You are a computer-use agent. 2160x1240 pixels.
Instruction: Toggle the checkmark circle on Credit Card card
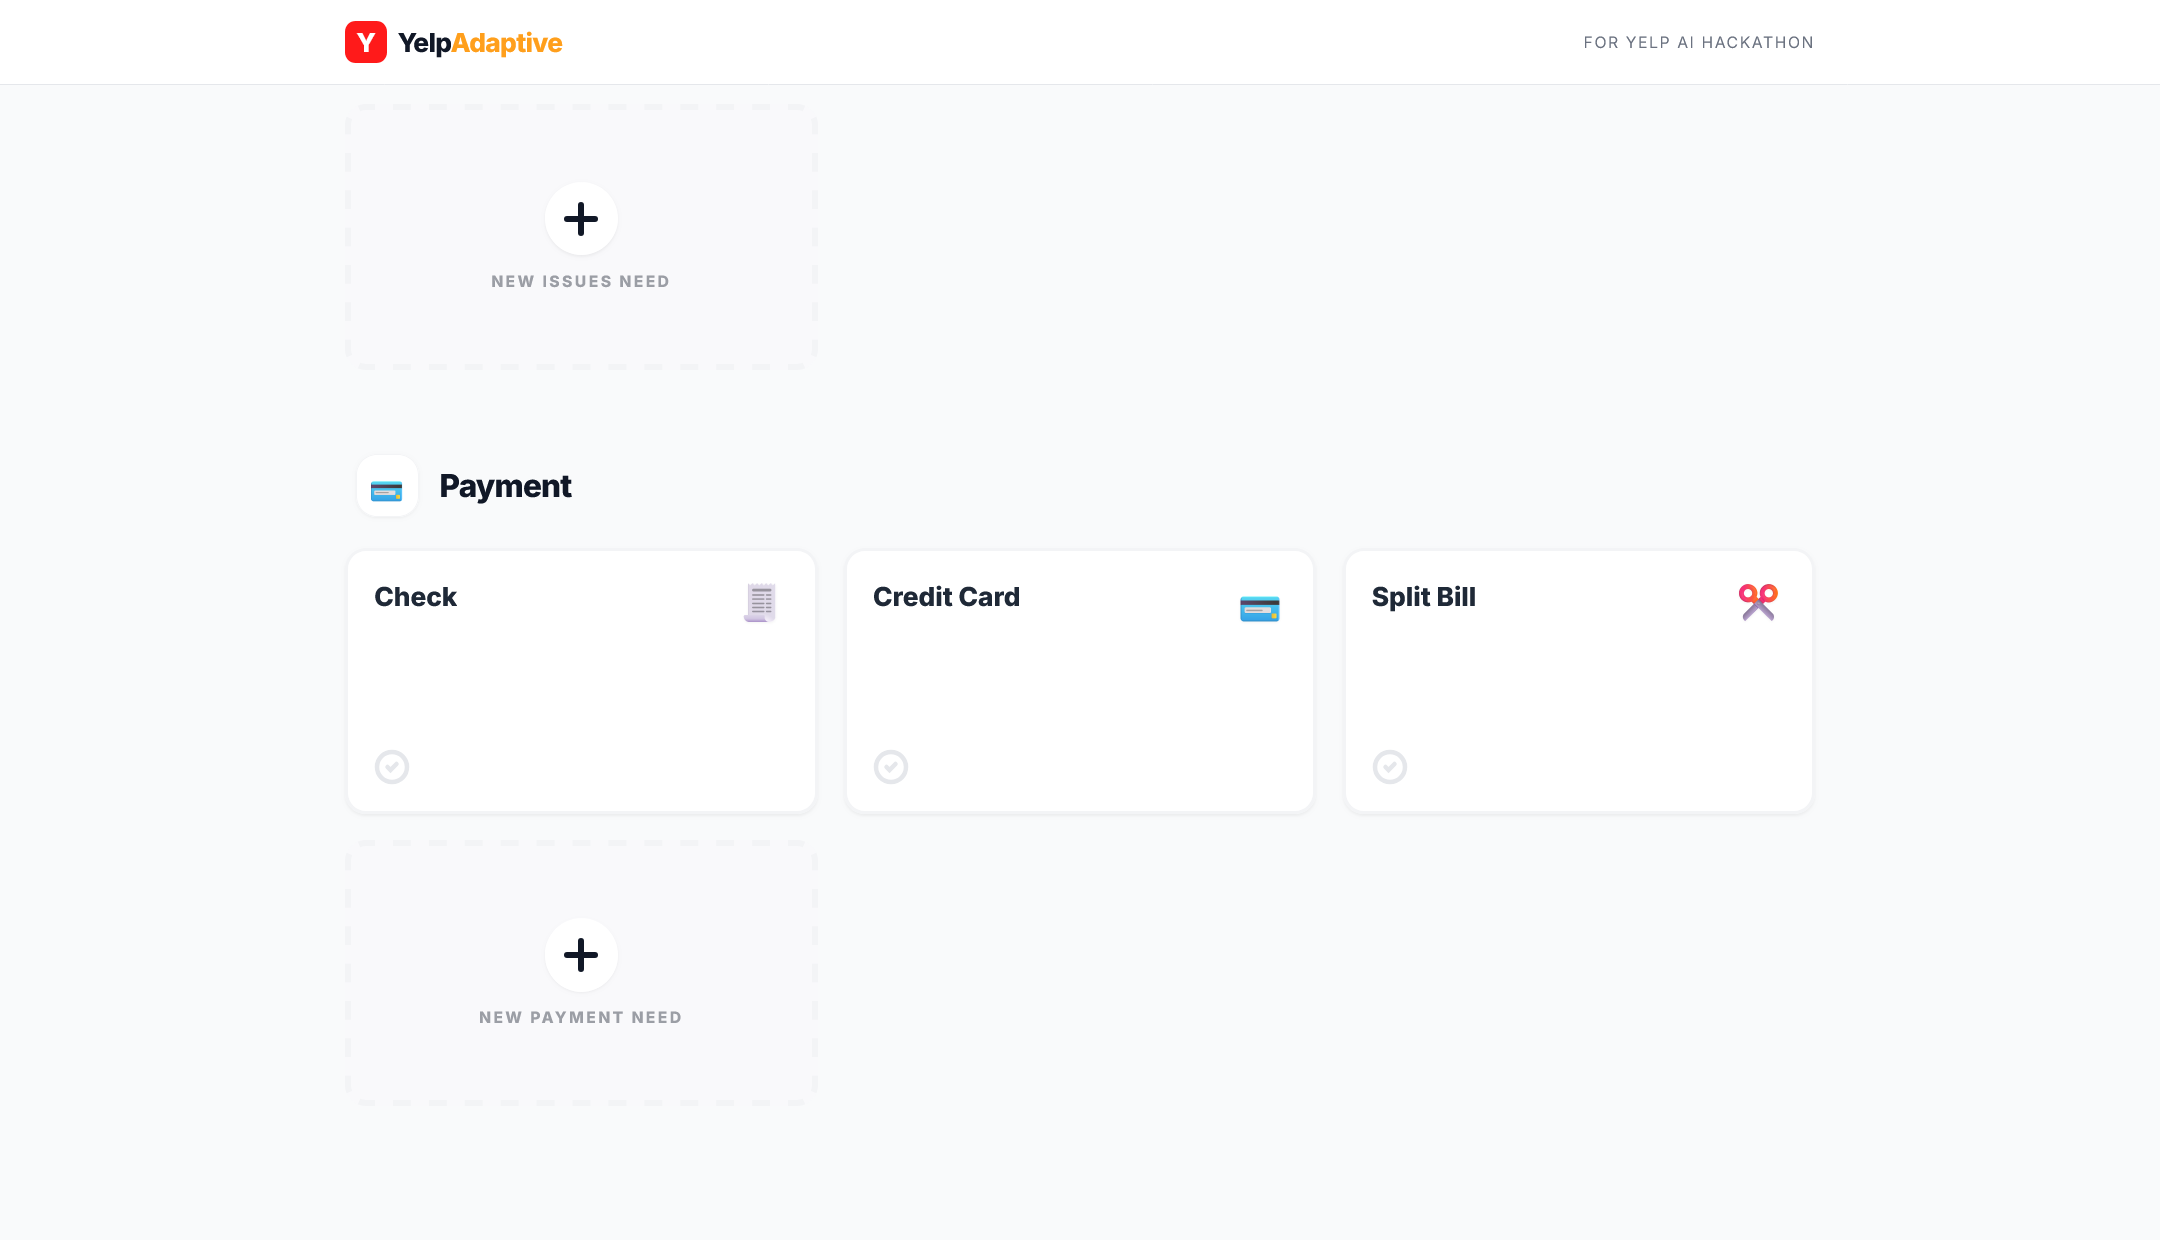tap(891, 767)
